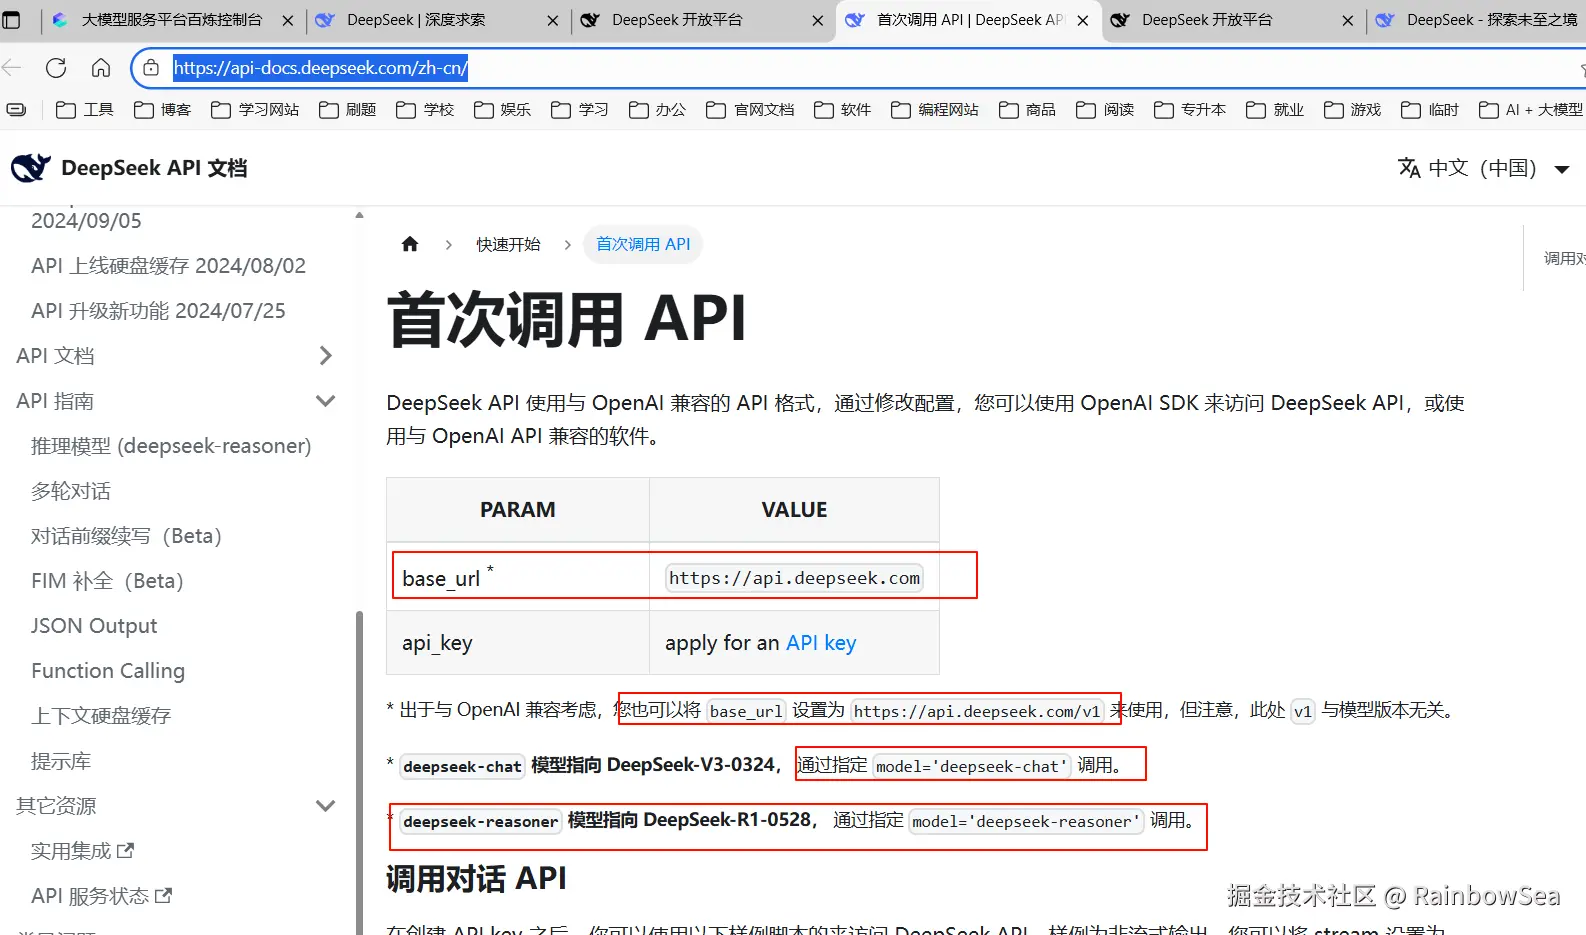Viewport: 1586px width, 935px height.
Task: Click sidebar scroll-up arrow
Action: pyautogui.click(x=359, y=215)
